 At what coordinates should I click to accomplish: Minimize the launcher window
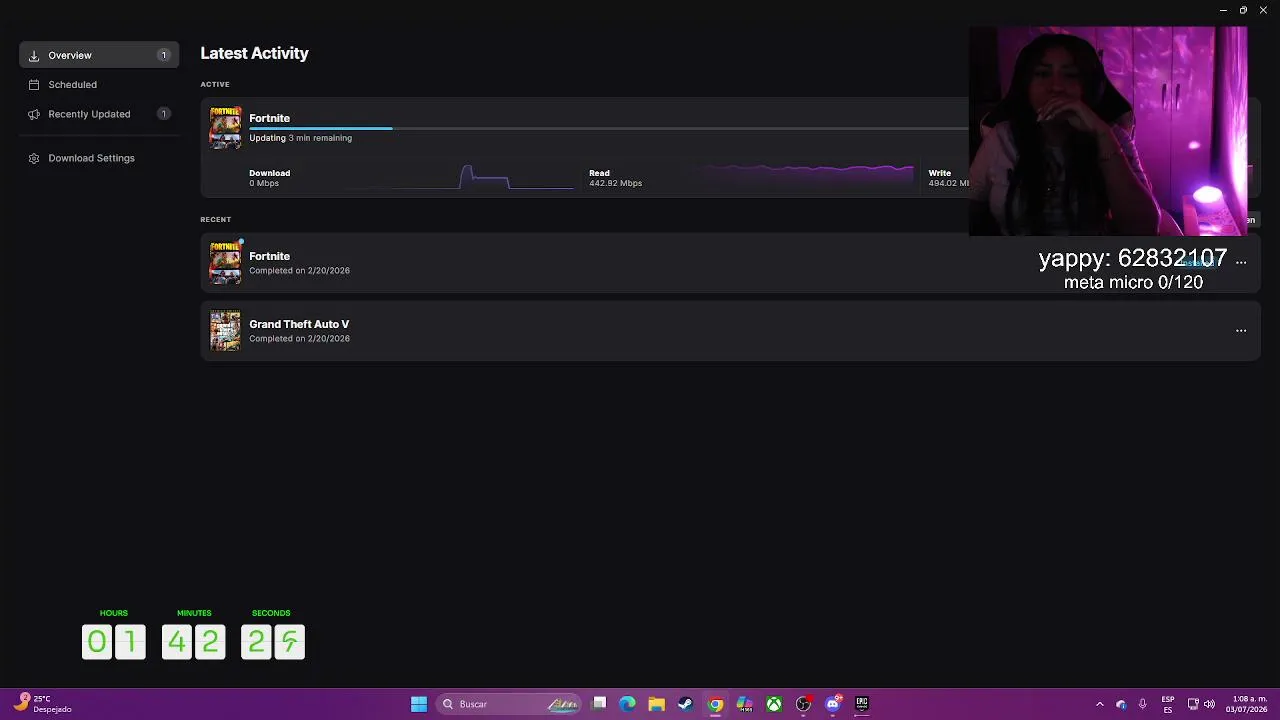tap(1223, 10)
